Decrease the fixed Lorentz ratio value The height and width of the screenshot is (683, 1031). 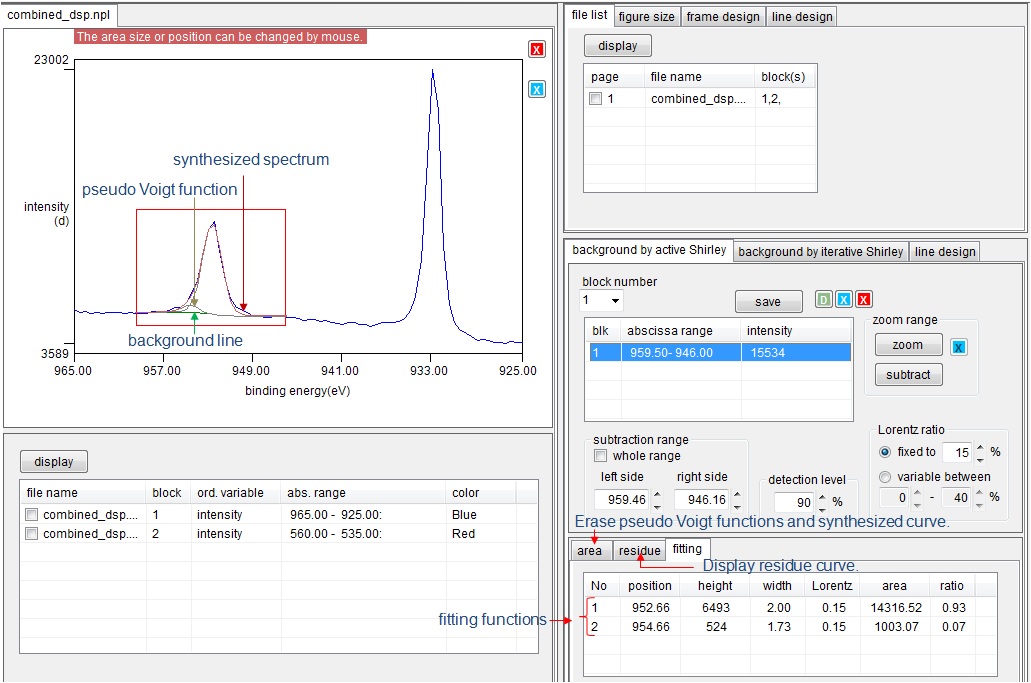(x=980, y=458)
